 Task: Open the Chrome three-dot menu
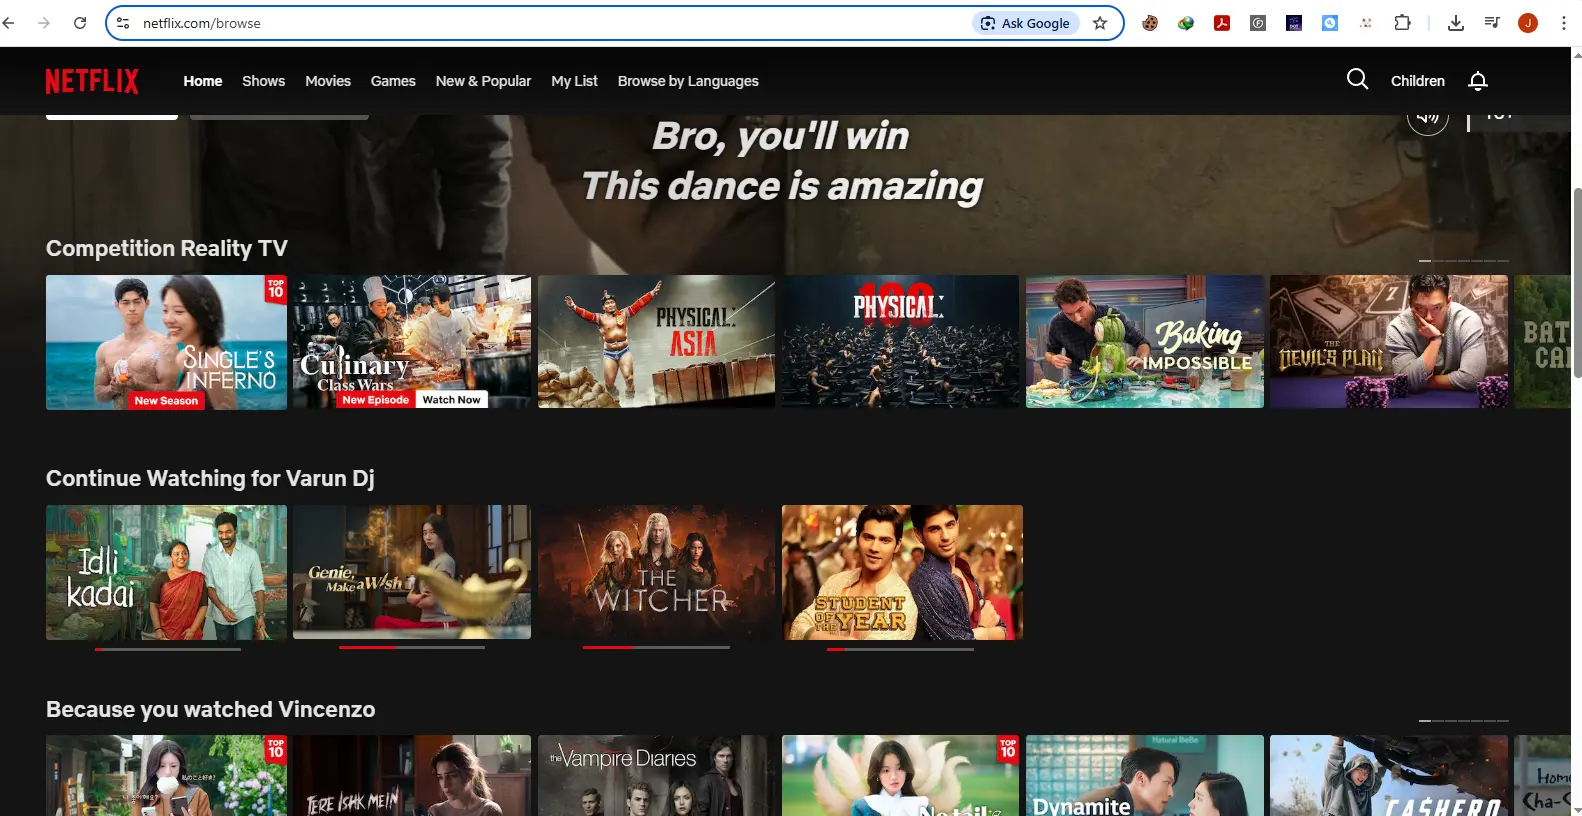pyautogui.click(x=1564, y=23)
